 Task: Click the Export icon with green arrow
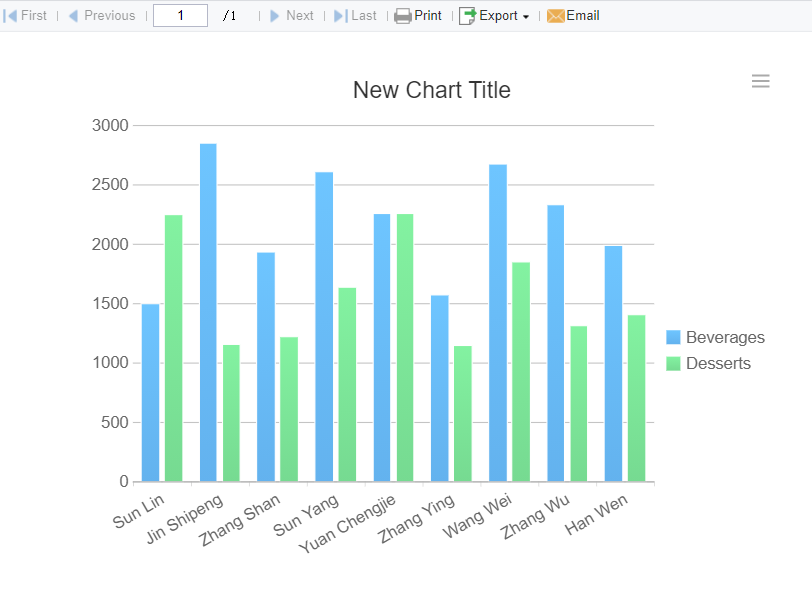[468, 16]
